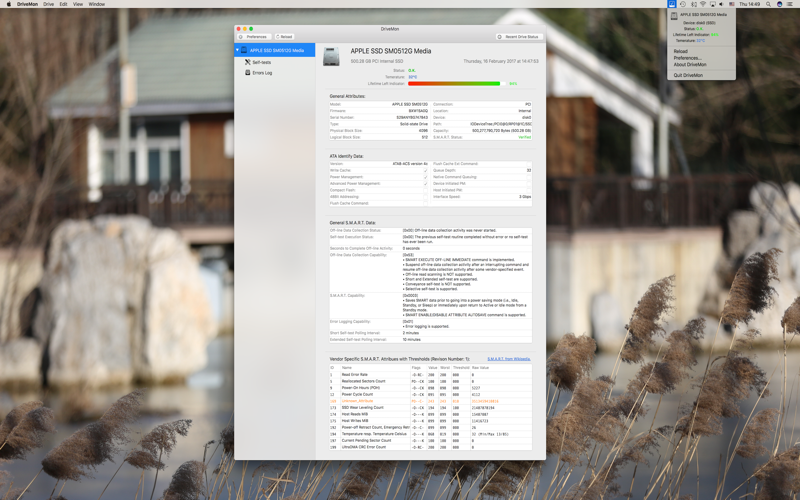Select the Power-On Hours (POH) row

tap(430, 388)
